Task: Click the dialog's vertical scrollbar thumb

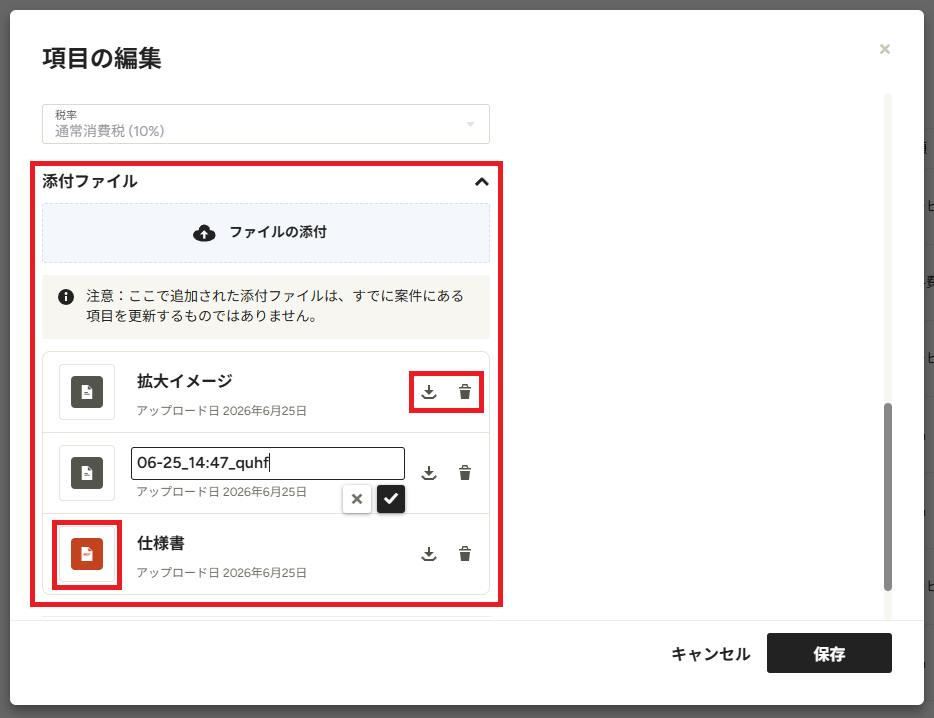Action: pyautogui.click(x=888, y=497)
